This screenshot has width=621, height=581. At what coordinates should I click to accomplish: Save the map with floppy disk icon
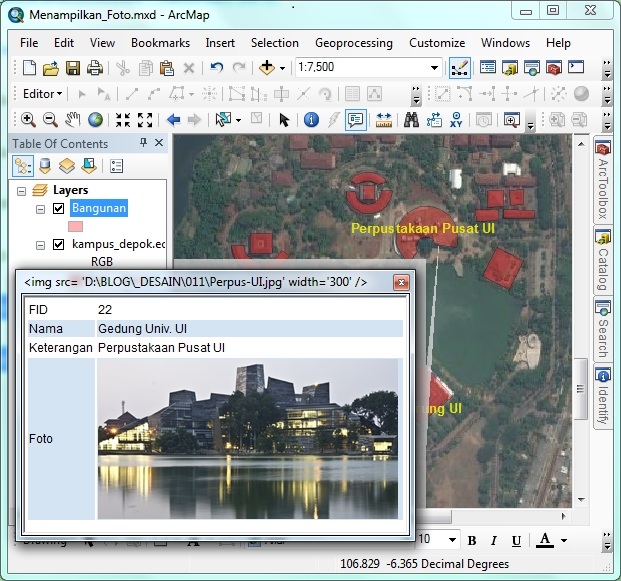[72, 68]
